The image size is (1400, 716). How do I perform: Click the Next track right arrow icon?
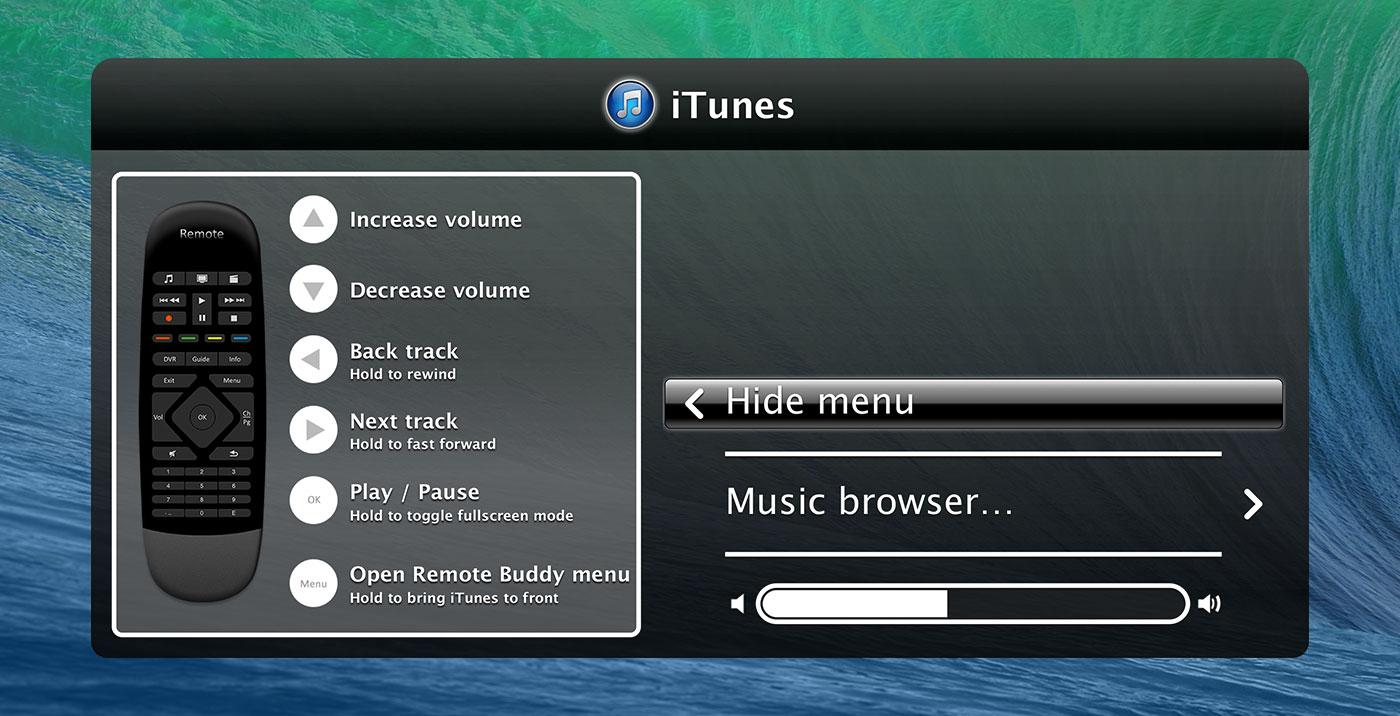pyautogui.click(x=313, y=430)
